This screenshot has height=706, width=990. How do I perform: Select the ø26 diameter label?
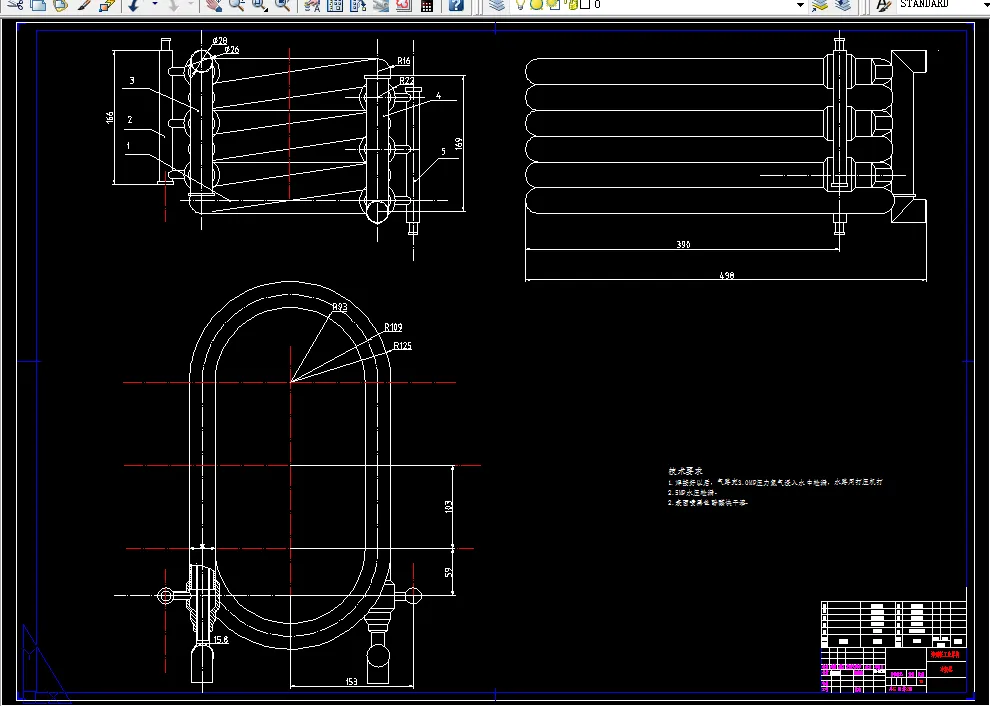point(232,50)
